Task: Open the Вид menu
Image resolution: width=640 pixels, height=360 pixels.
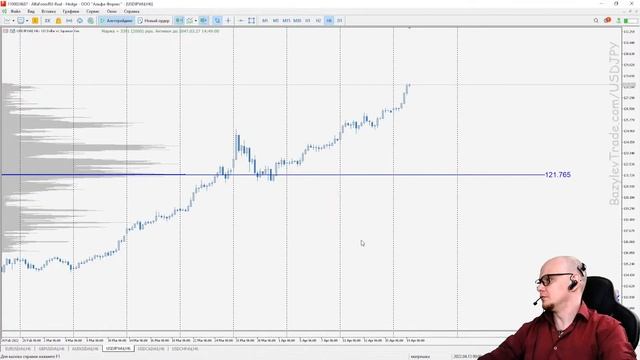Action: coord(31,11)
